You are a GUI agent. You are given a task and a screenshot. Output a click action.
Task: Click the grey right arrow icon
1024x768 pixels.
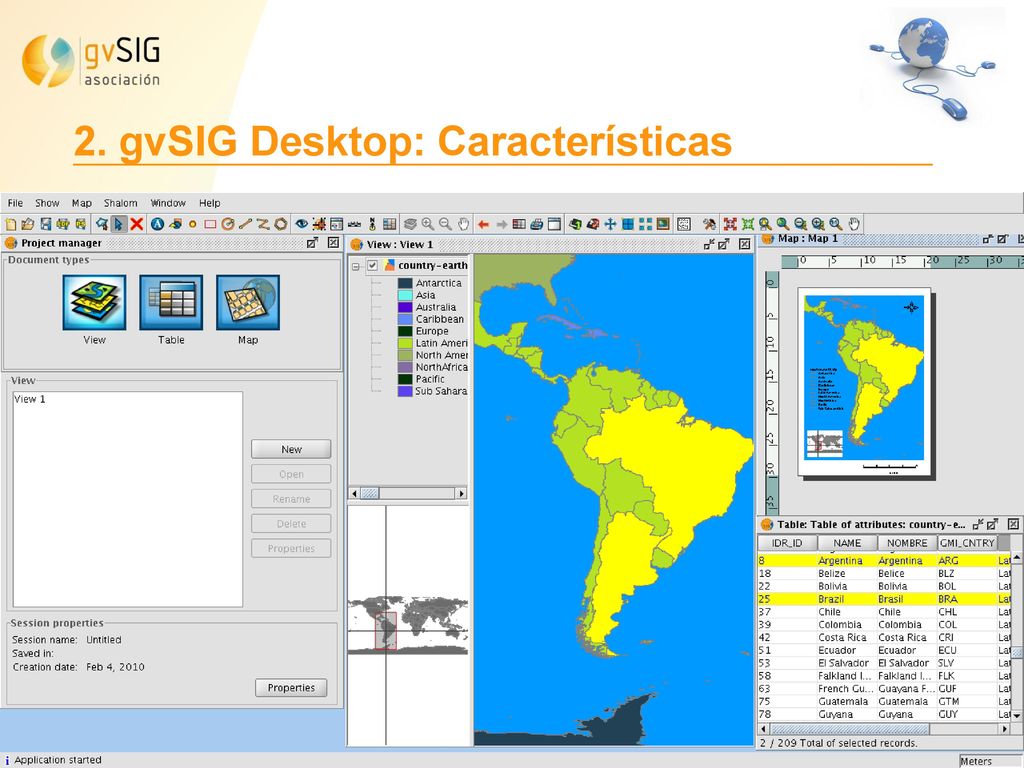click(502, 225)
